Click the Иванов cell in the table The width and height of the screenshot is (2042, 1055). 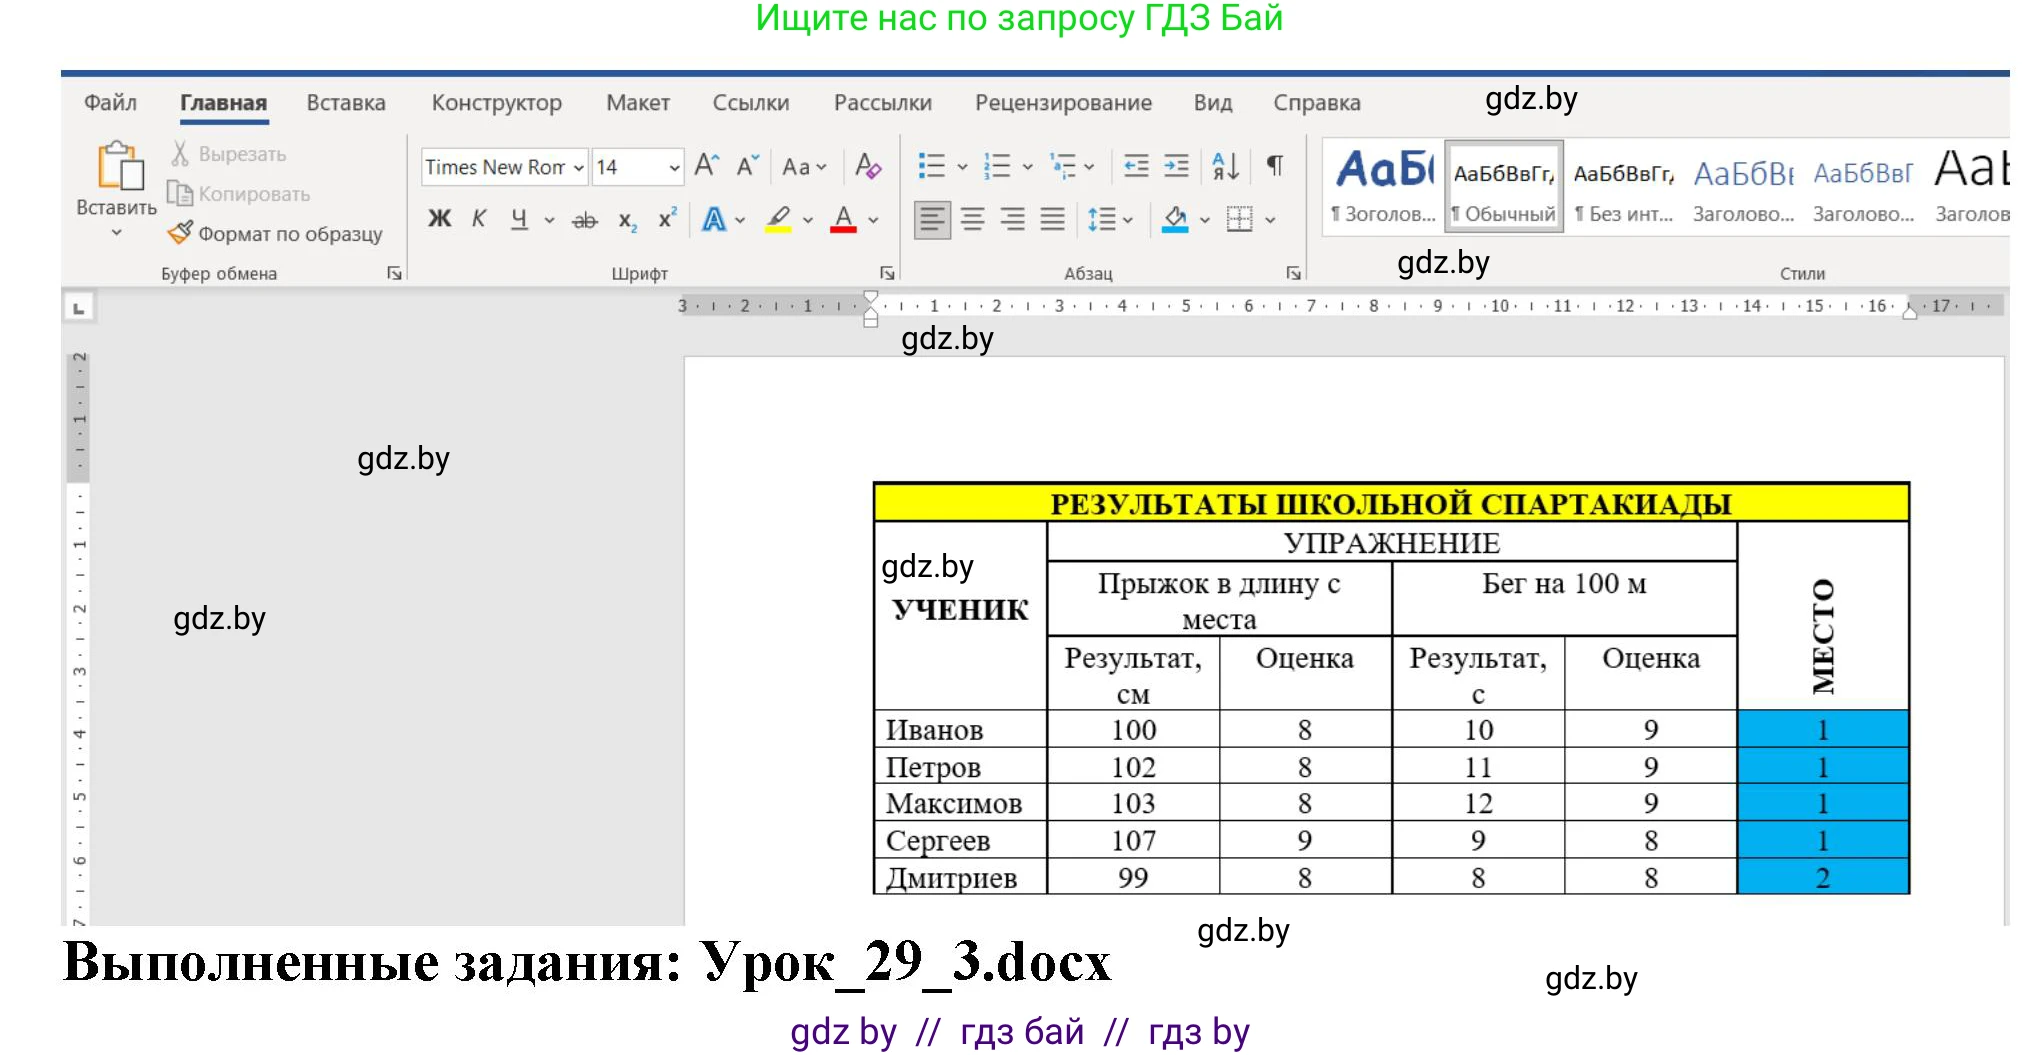[960, 729]
